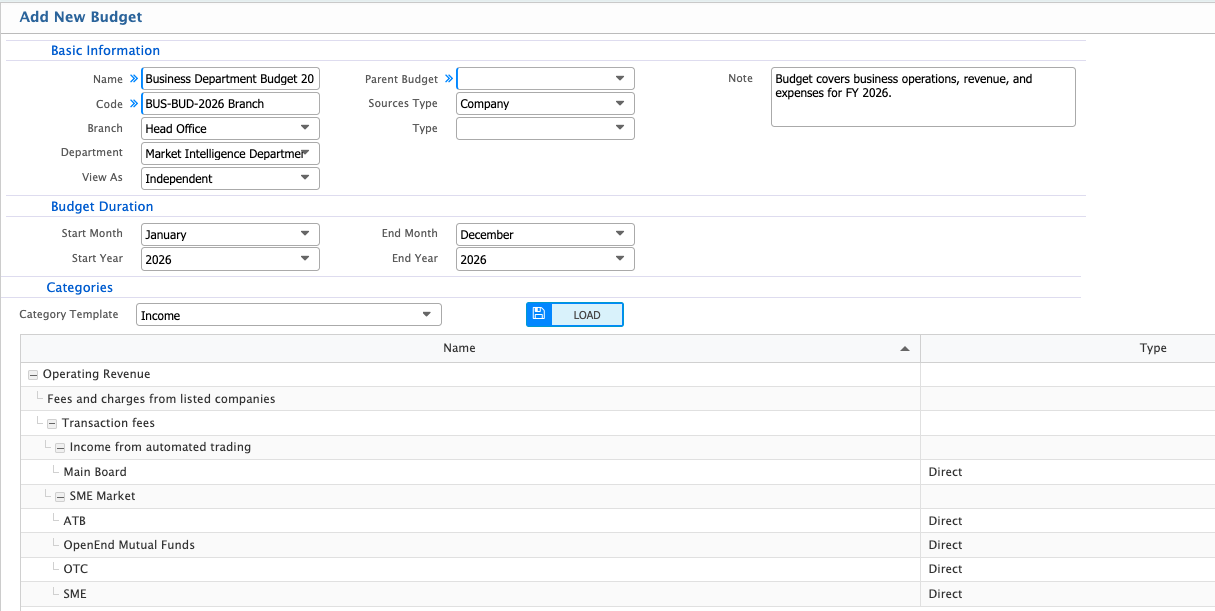Open the Branch dropdown

coord(306,128)
